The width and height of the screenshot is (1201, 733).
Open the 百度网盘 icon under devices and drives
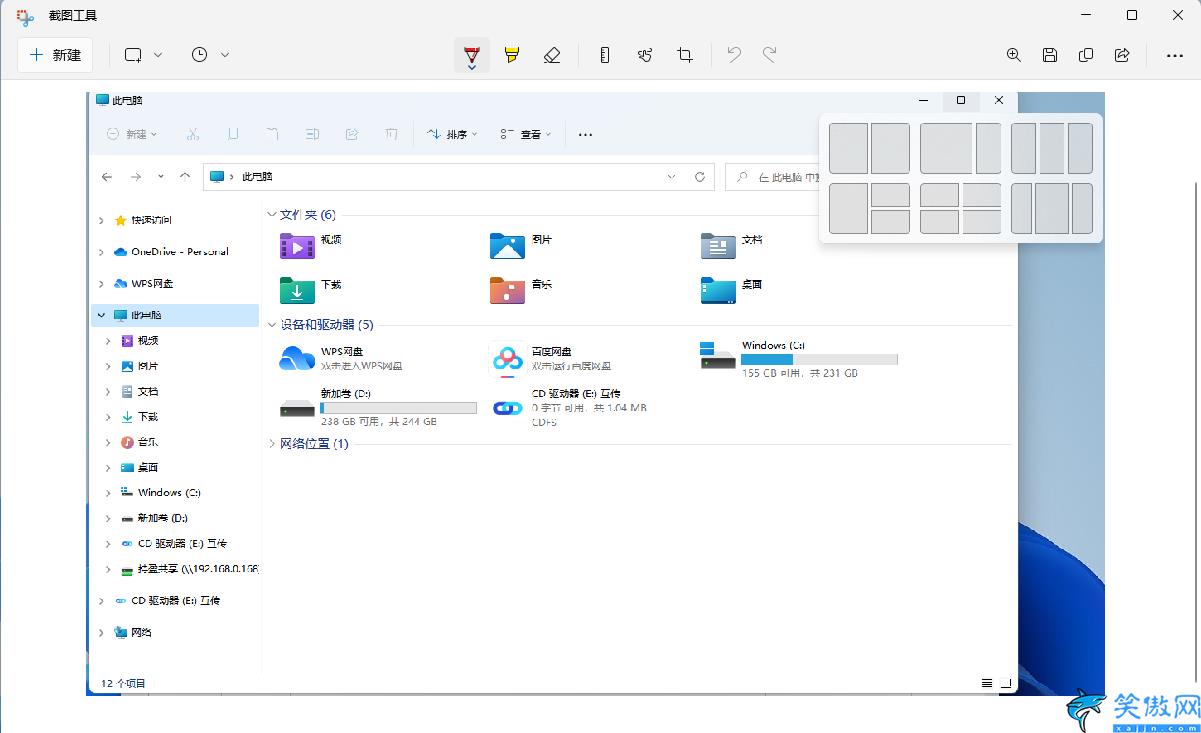(507, 358)
